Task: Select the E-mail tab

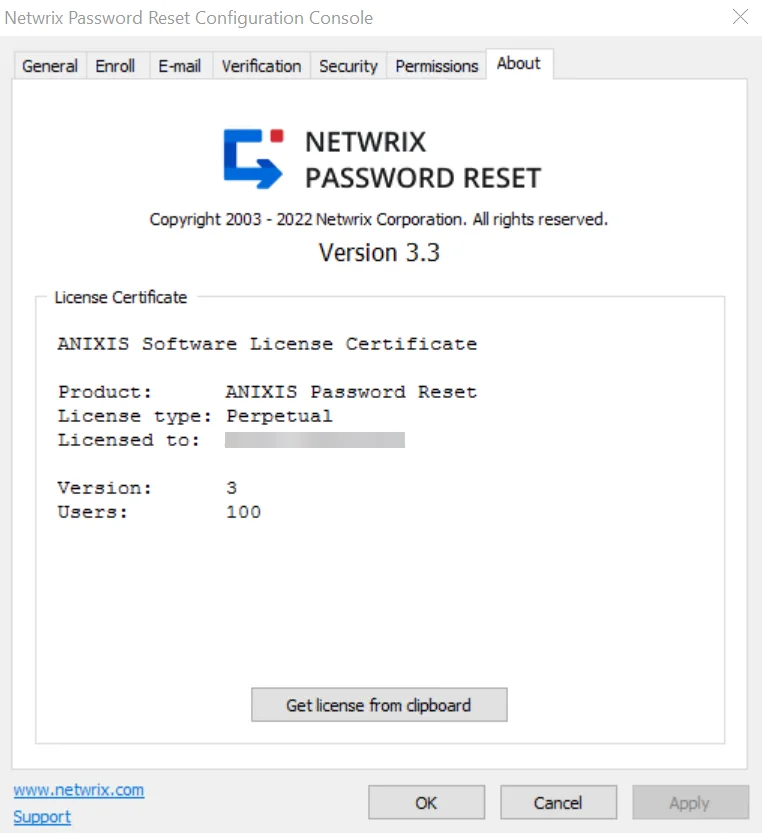Action: coord(180,66)
